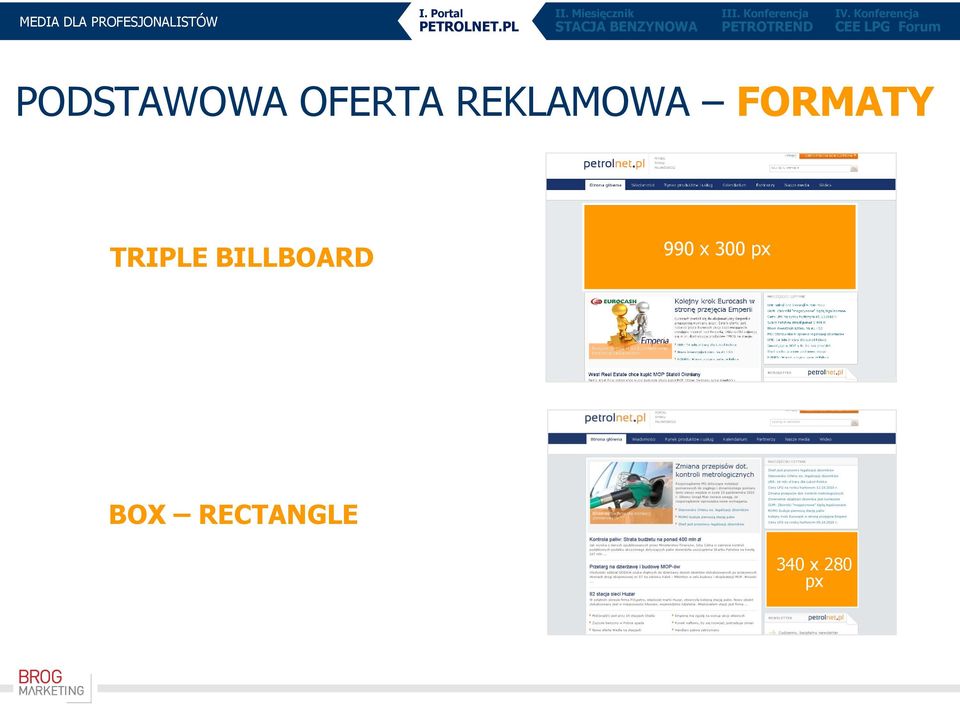Click 'Wiadomości' menu in bottom site screenshot

click(643, 439)
